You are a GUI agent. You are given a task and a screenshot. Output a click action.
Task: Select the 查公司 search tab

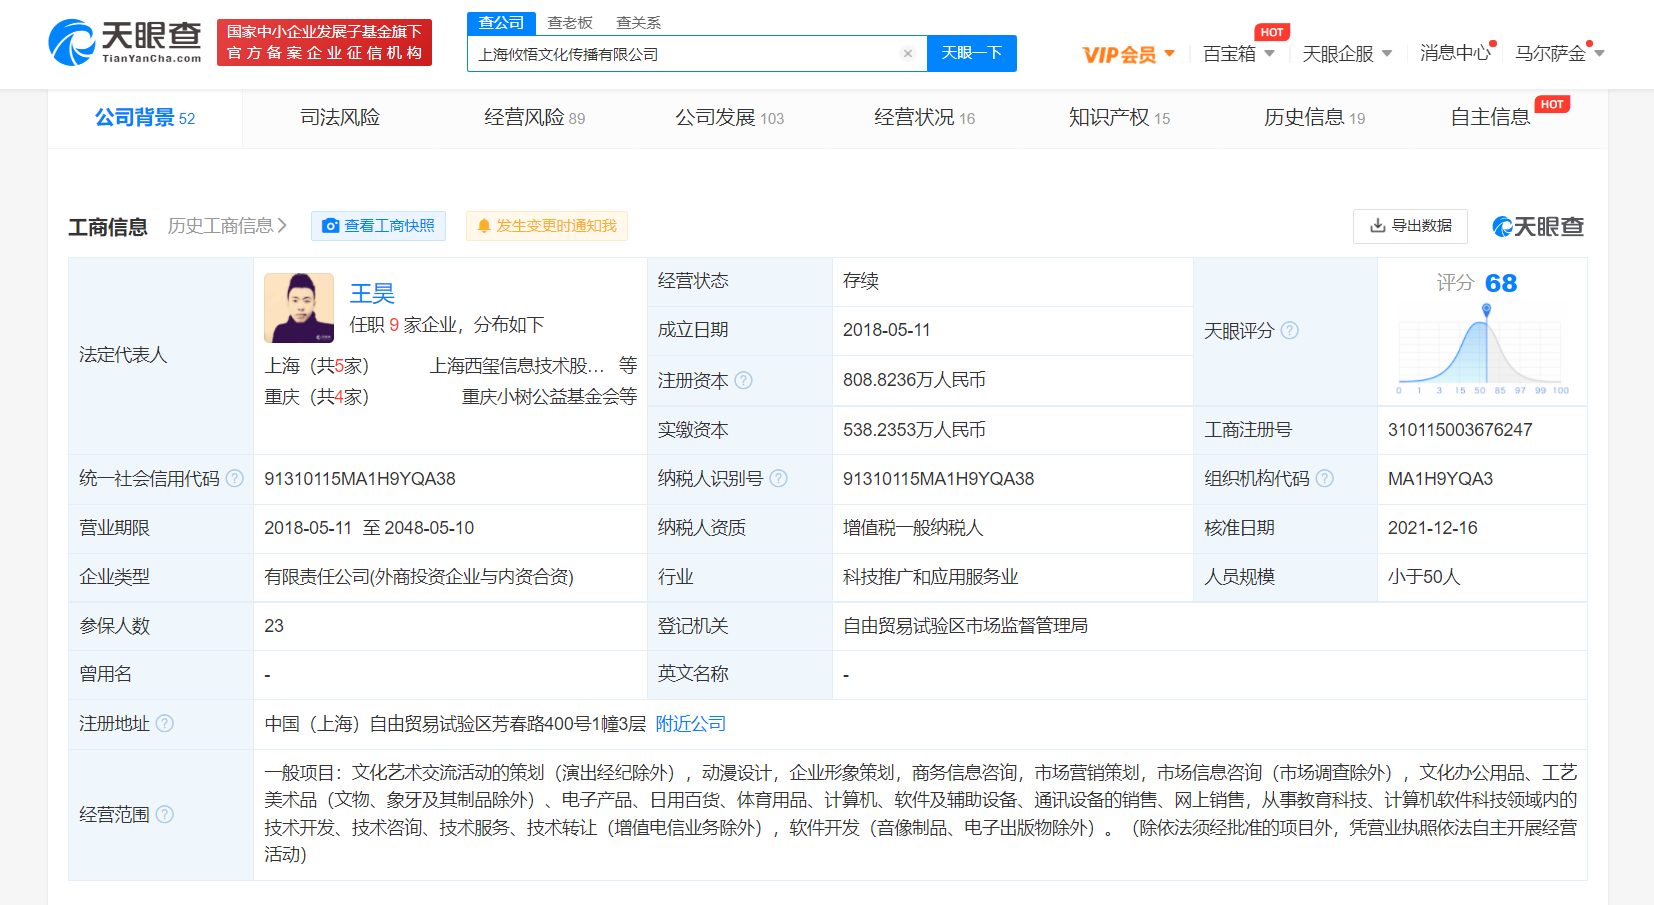tap(501, 22)
